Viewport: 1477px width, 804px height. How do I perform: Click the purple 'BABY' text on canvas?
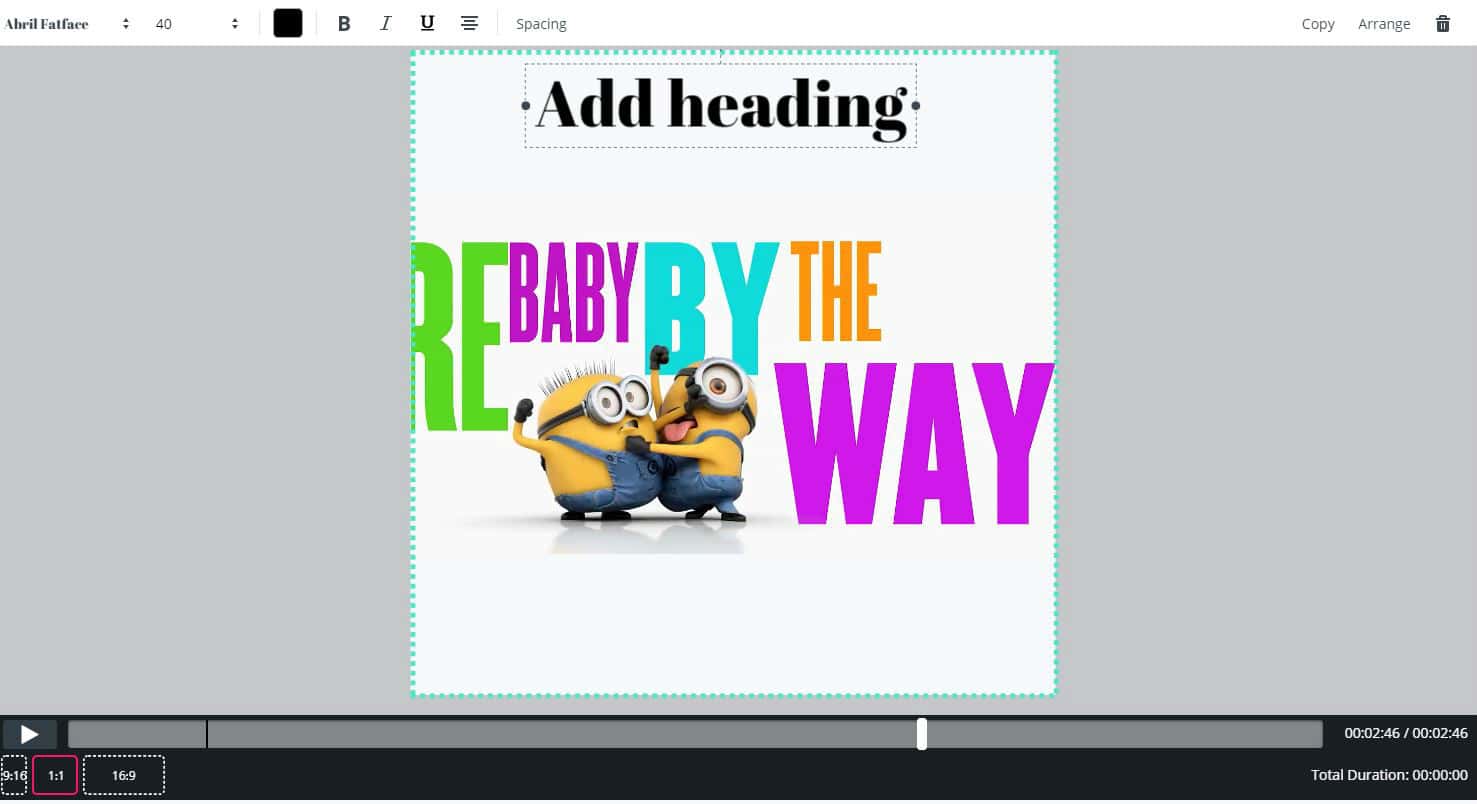(x=574, y=291)
